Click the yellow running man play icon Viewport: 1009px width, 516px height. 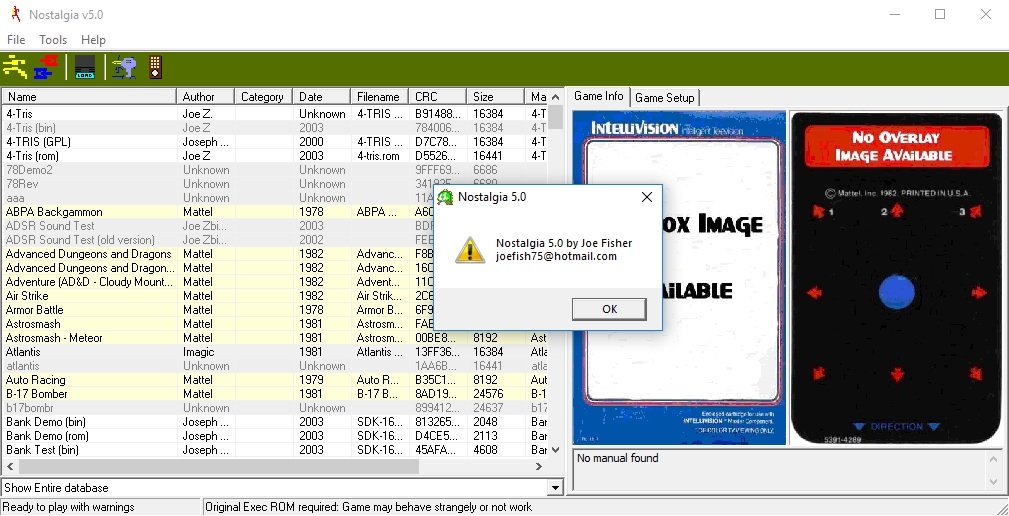pyautogui.click(x=15, y=67)
